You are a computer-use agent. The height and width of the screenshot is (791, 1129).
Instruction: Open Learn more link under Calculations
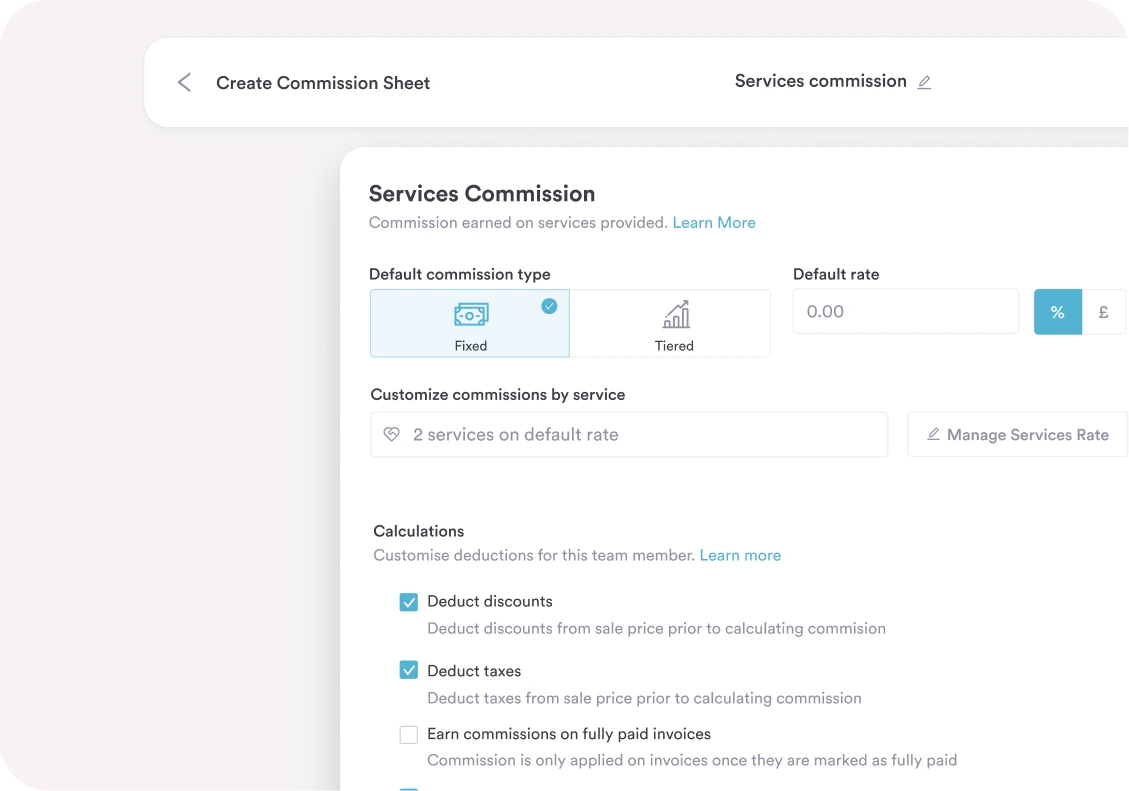(x=740, y=556)
